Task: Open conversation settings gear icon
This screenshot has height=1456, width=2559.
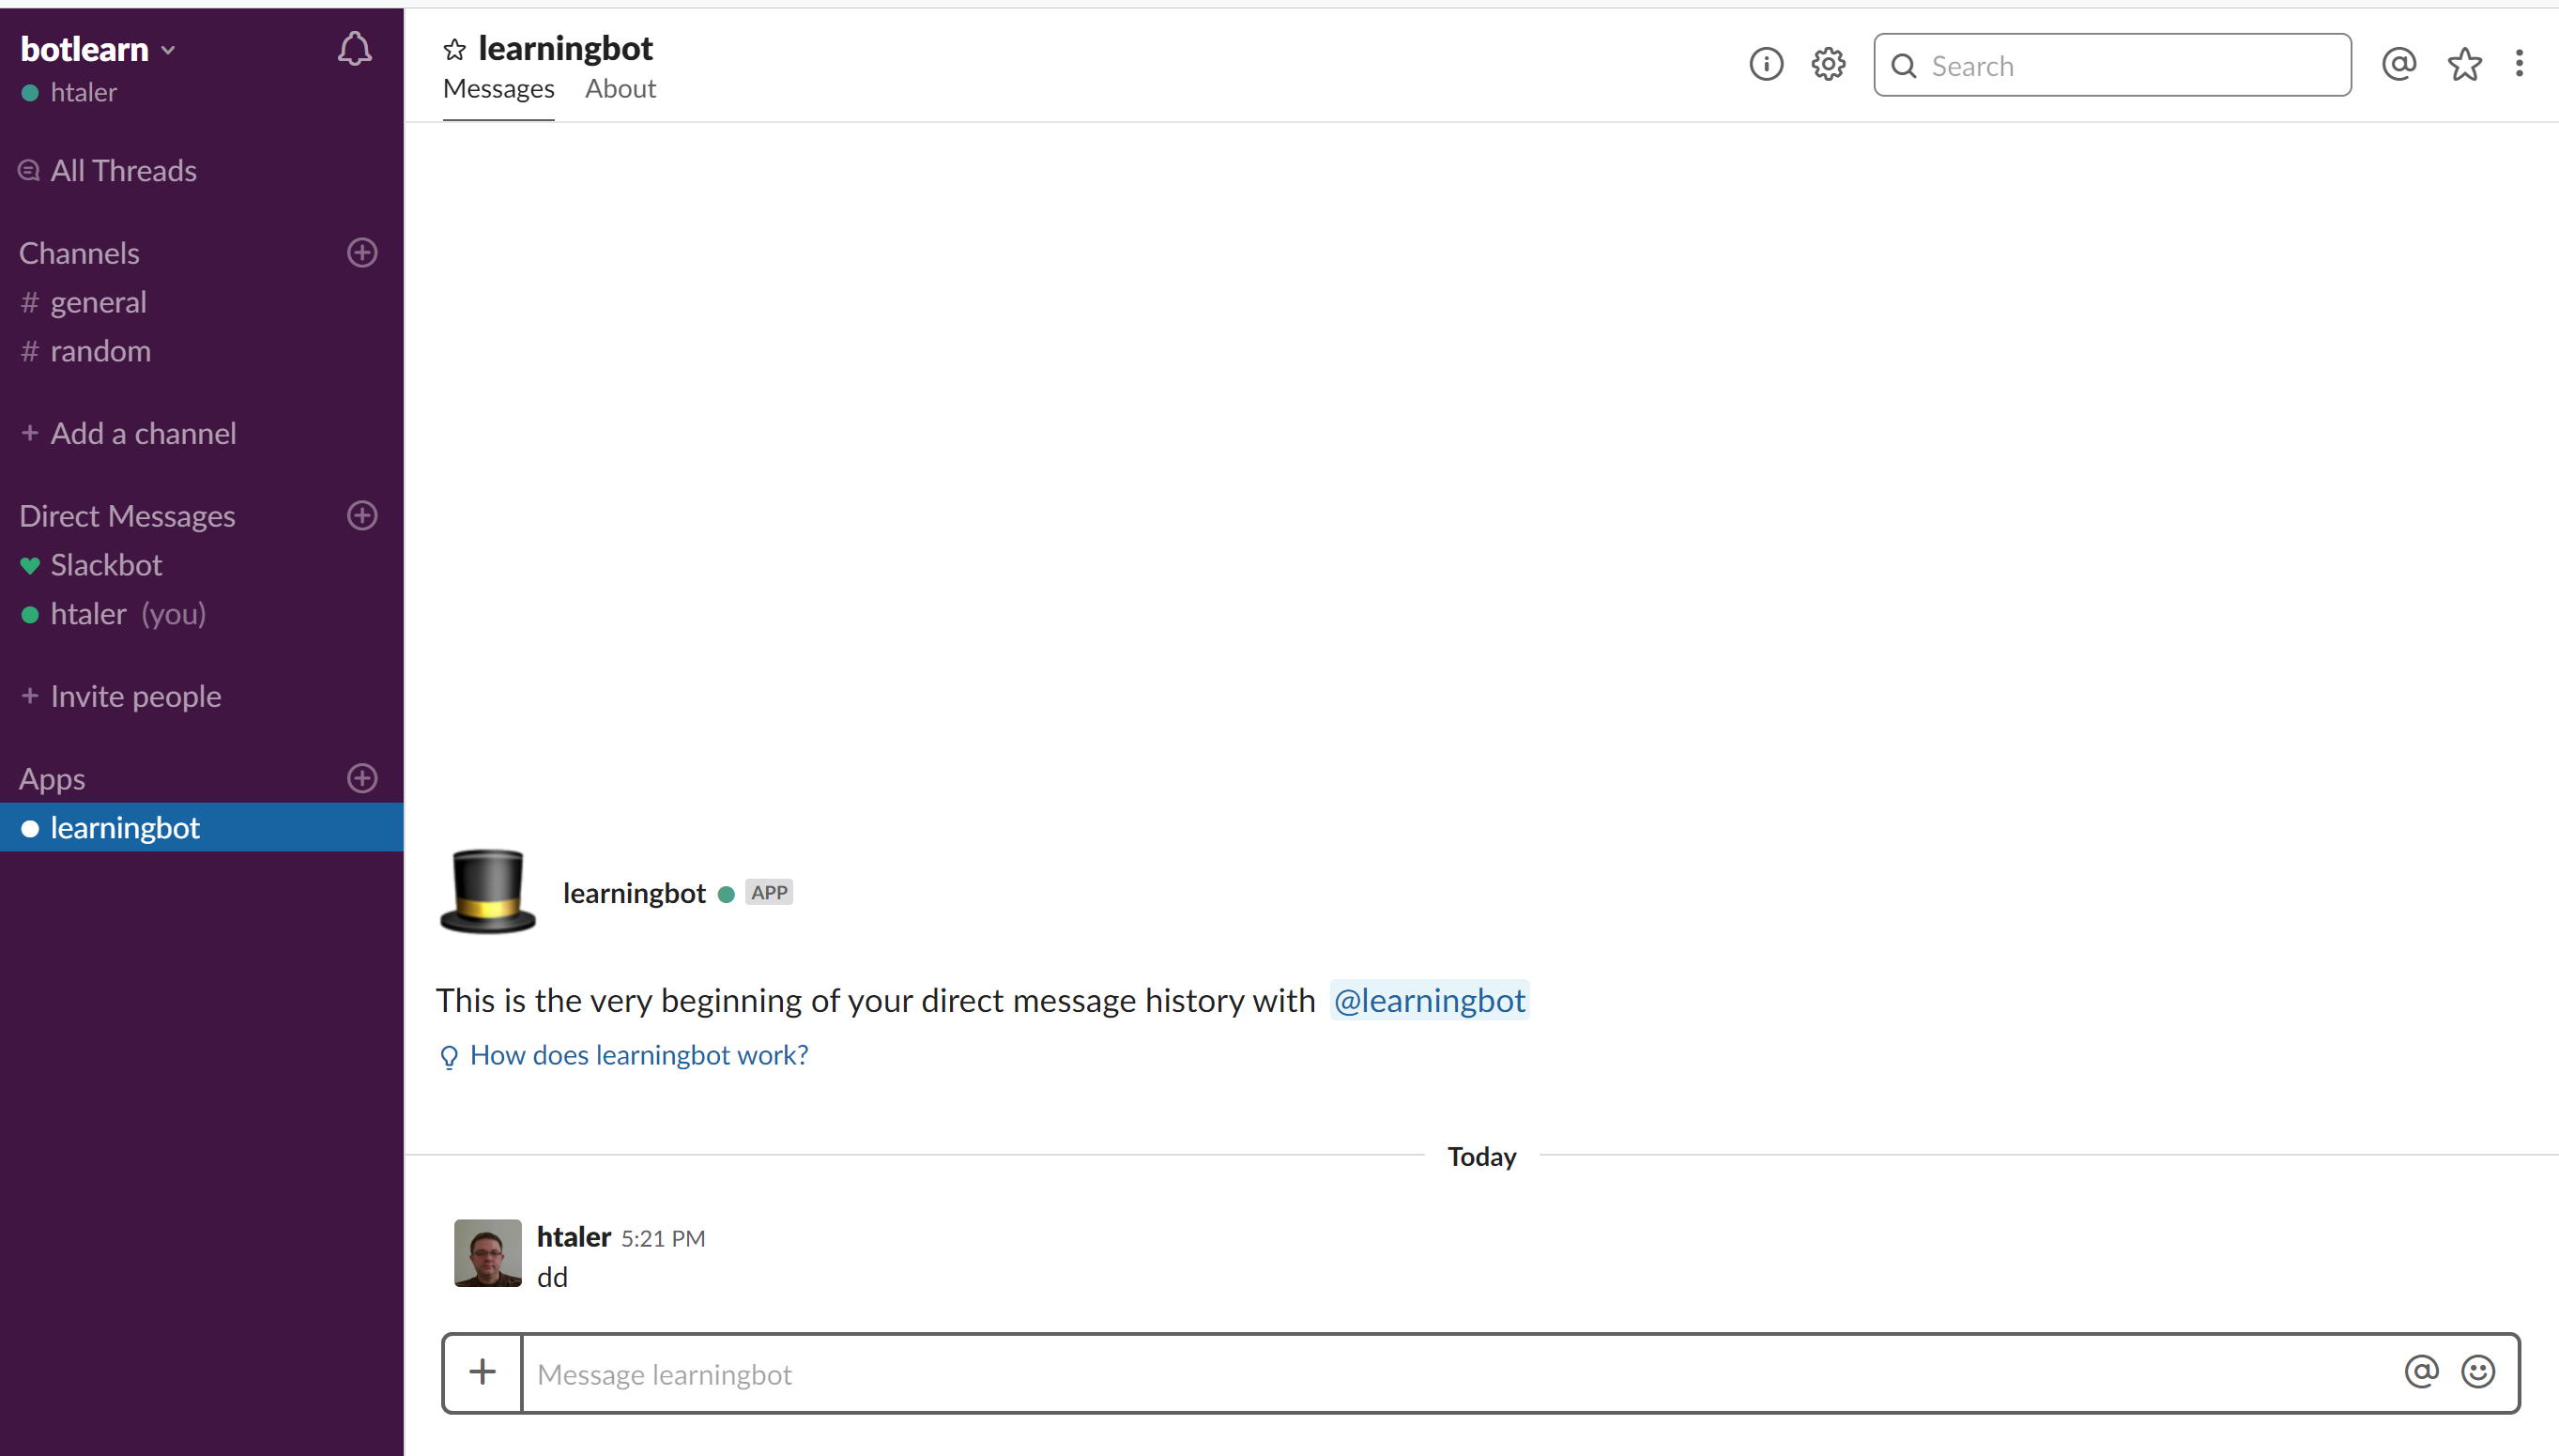Action: click(1828, 65)
